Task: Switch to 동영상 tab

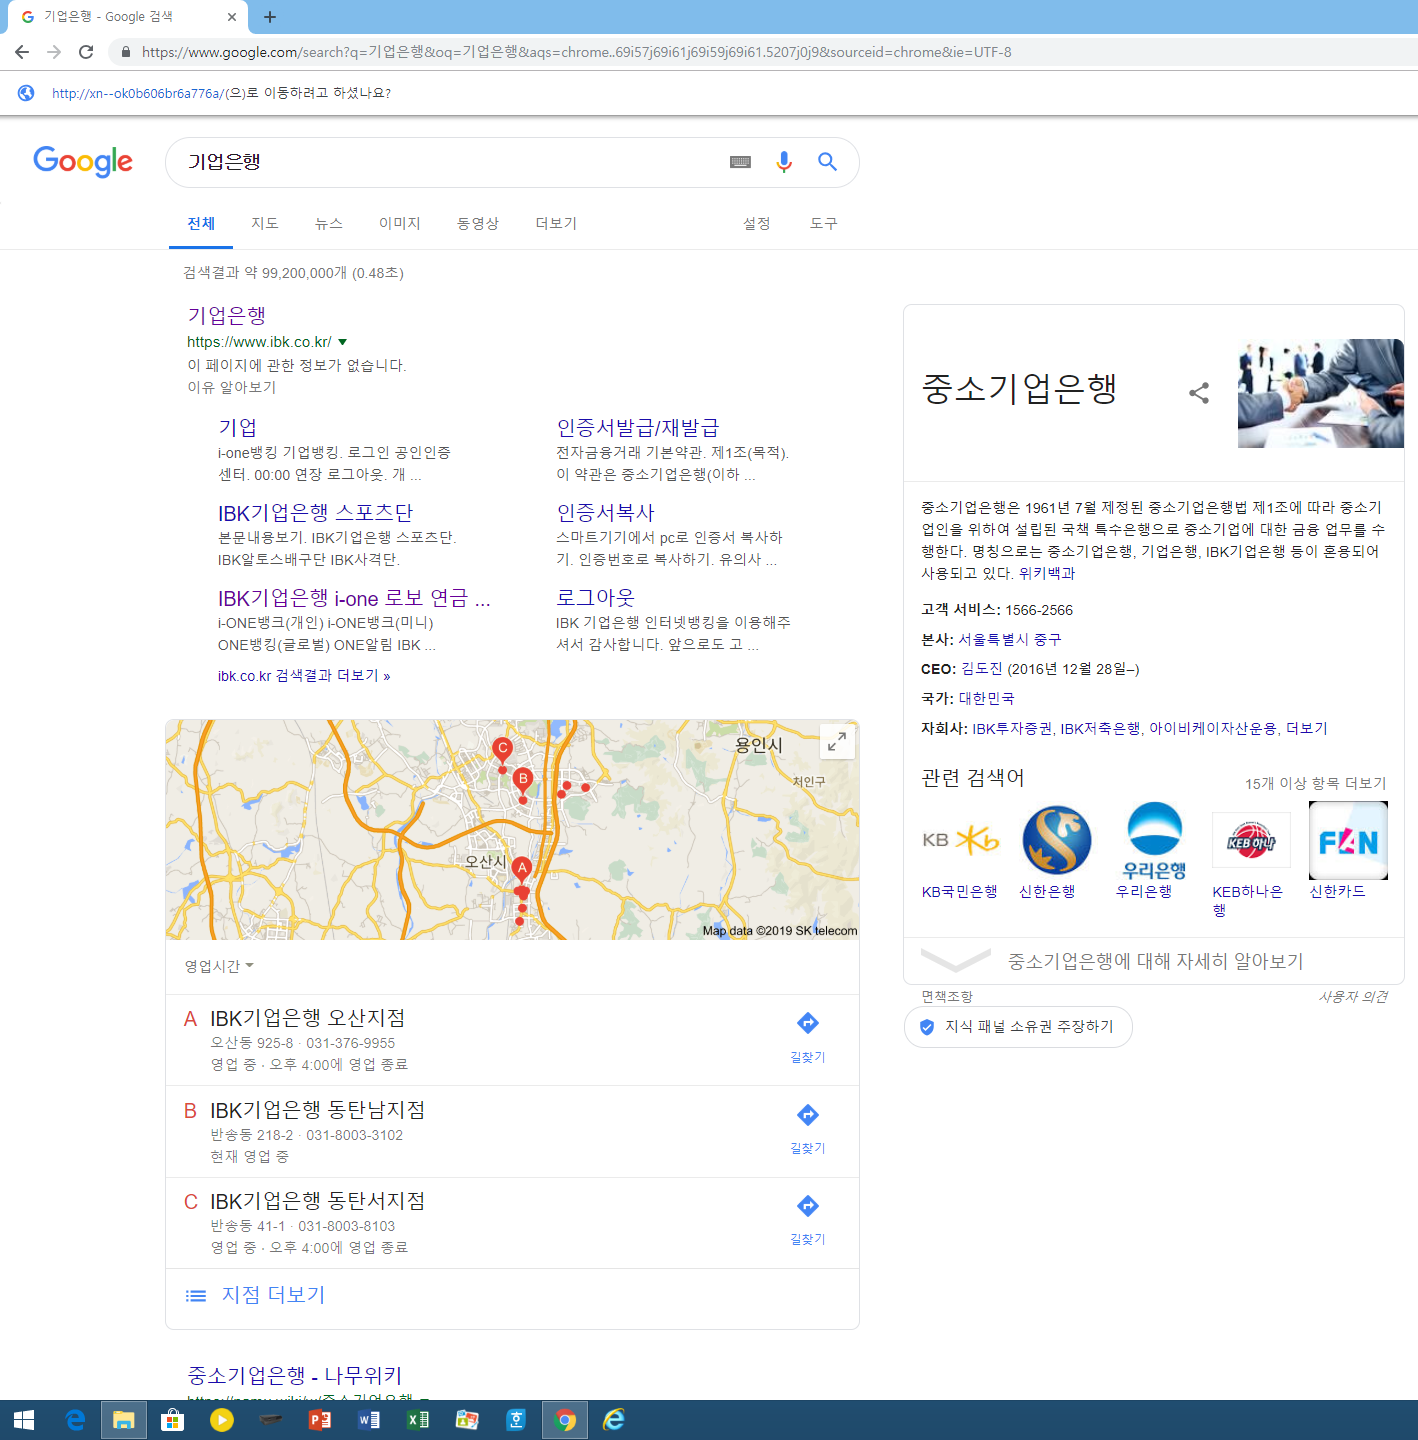Action: click(478, 223)
